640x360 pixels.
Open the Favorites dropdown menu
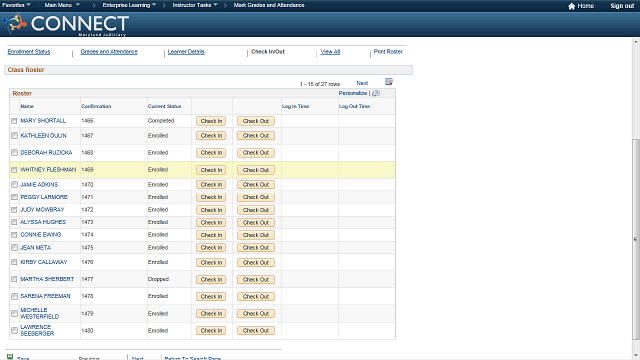pyautogui.click(x=16, y=5)
